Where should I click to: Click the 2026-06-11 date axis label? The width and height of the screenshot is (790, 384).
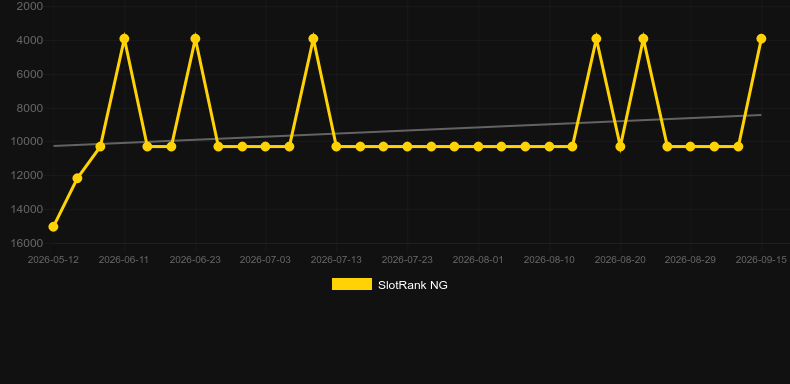(x=123, y=260)
